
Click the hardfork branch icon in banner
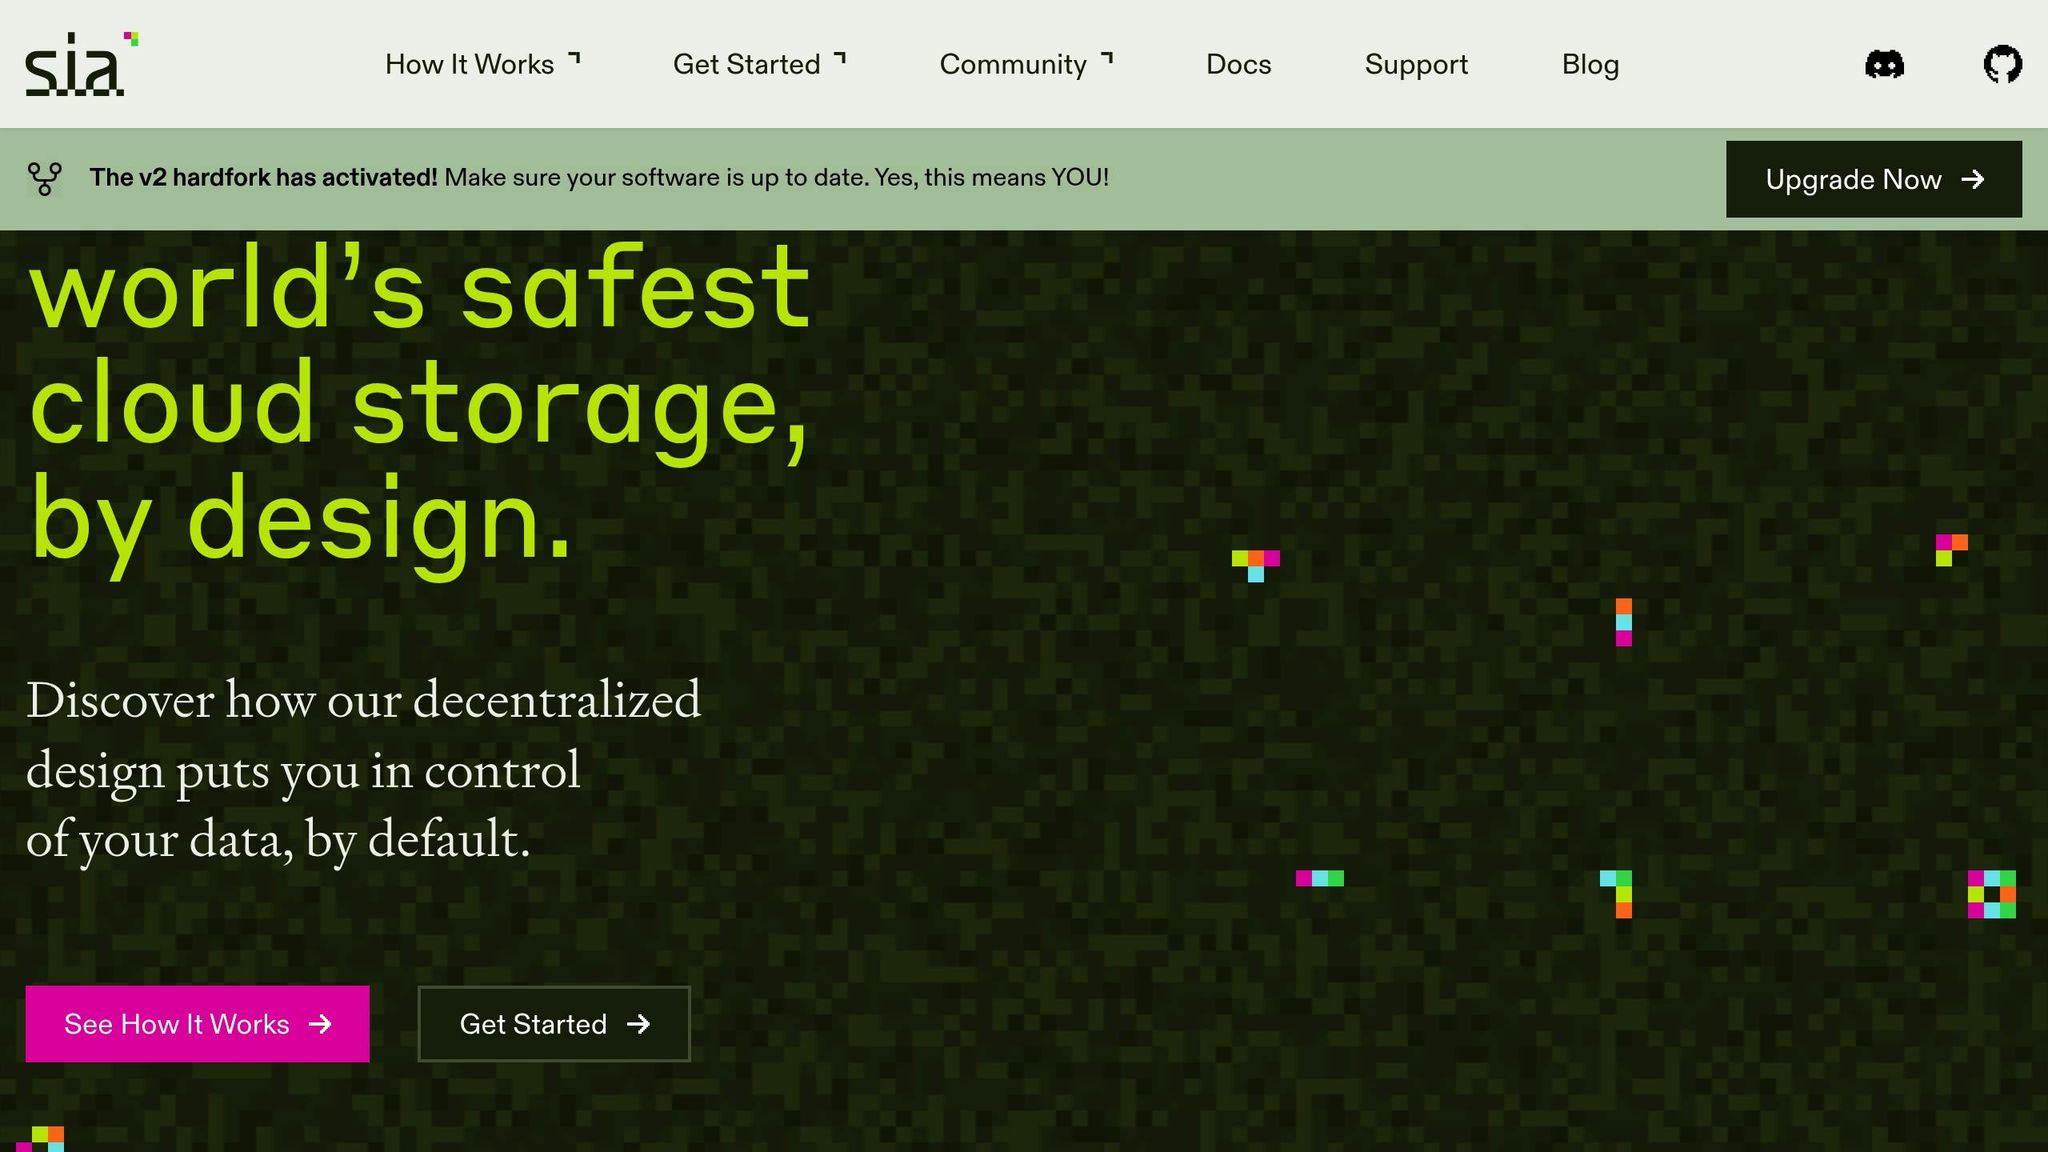(44, 179)
